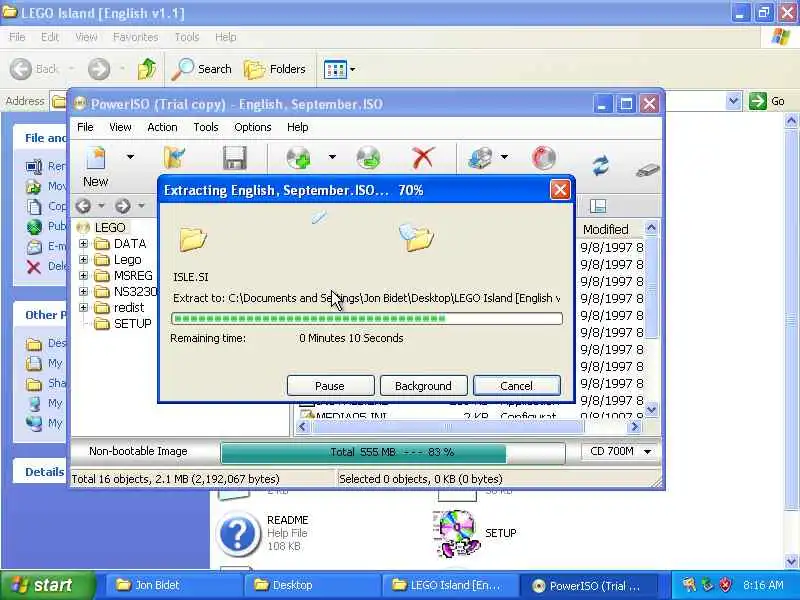This screenshot has height=600, width=800.
Task: Open Favorites menu in Explorer window
Action: [135, 37]
